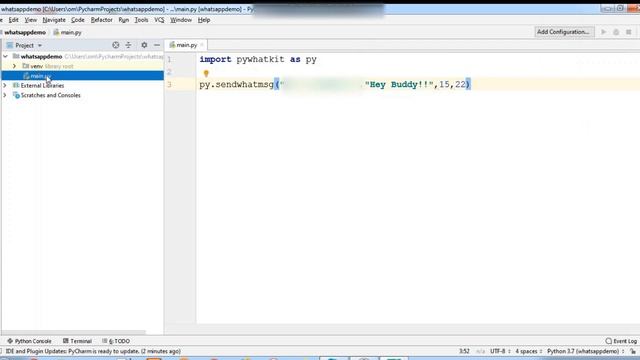Open the VCS menu
The height and width of the screenshot is (360, 640).
159,20
